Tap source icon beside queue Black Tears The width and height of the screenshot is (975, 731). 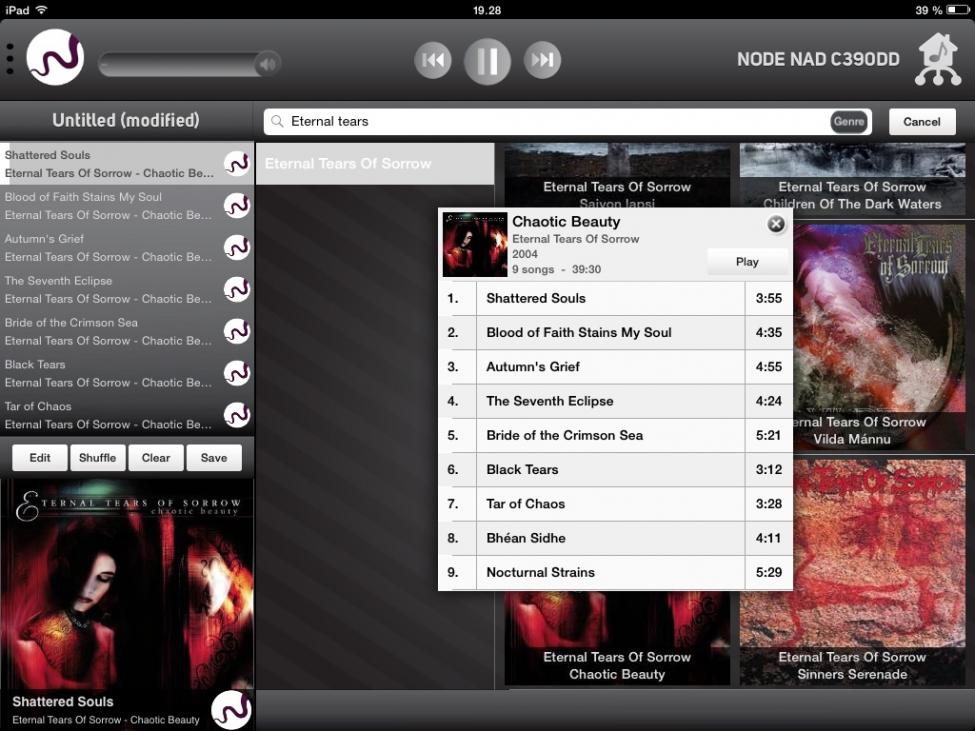coord(237,374)
